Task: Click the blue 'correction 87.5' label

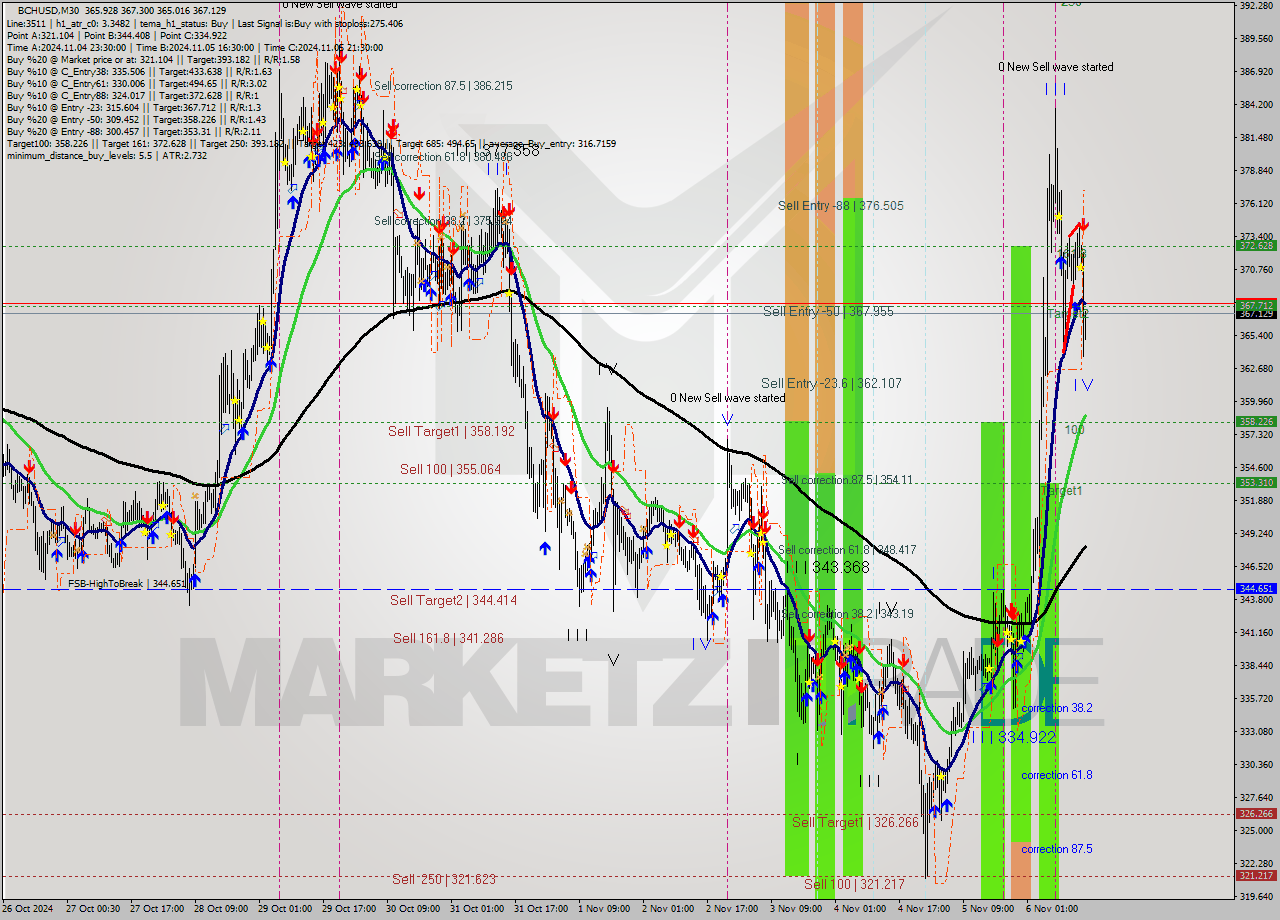Action: click(x=1056, y=849)
